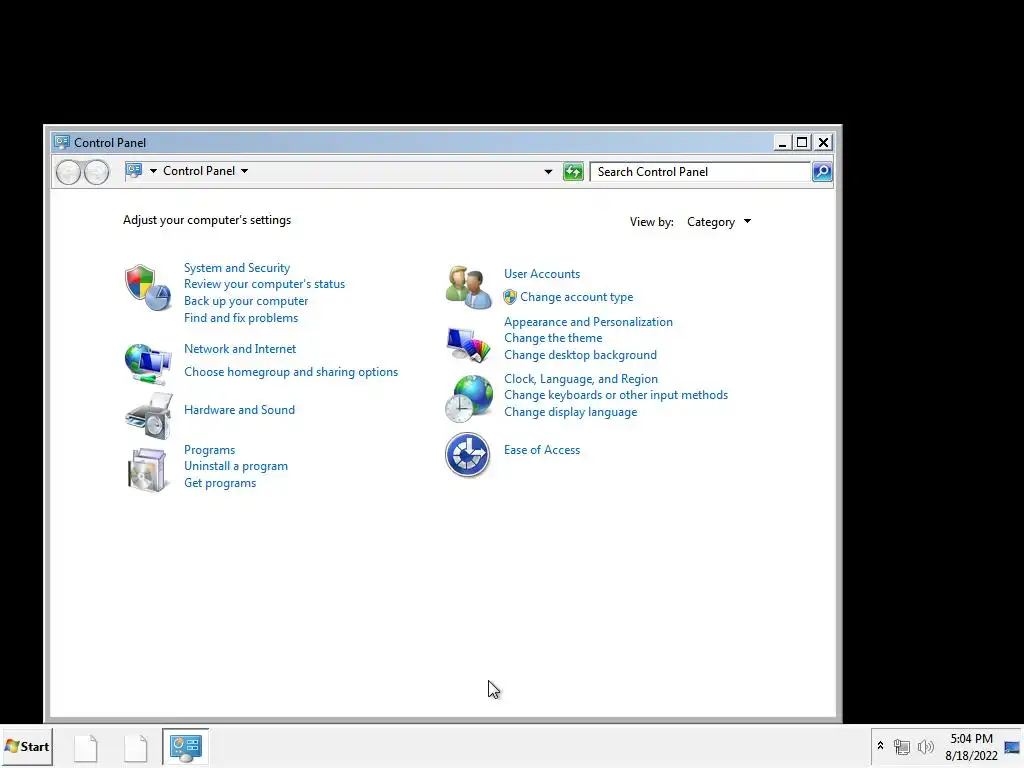
Task: Expand the View by Category dropdown
Action: tap(719, 222)
